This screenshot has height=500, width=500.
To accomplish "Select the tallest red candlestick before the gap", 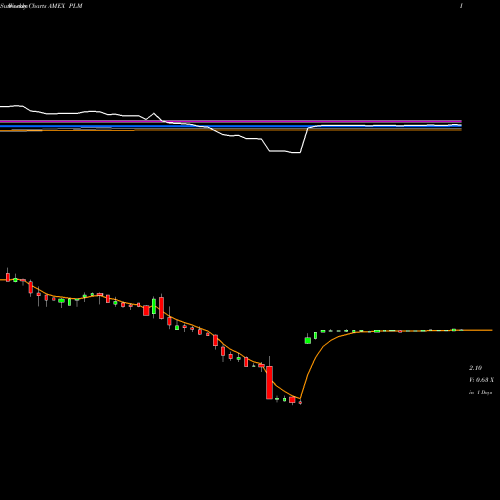I will pyautogui.click(x=269, y=382).
